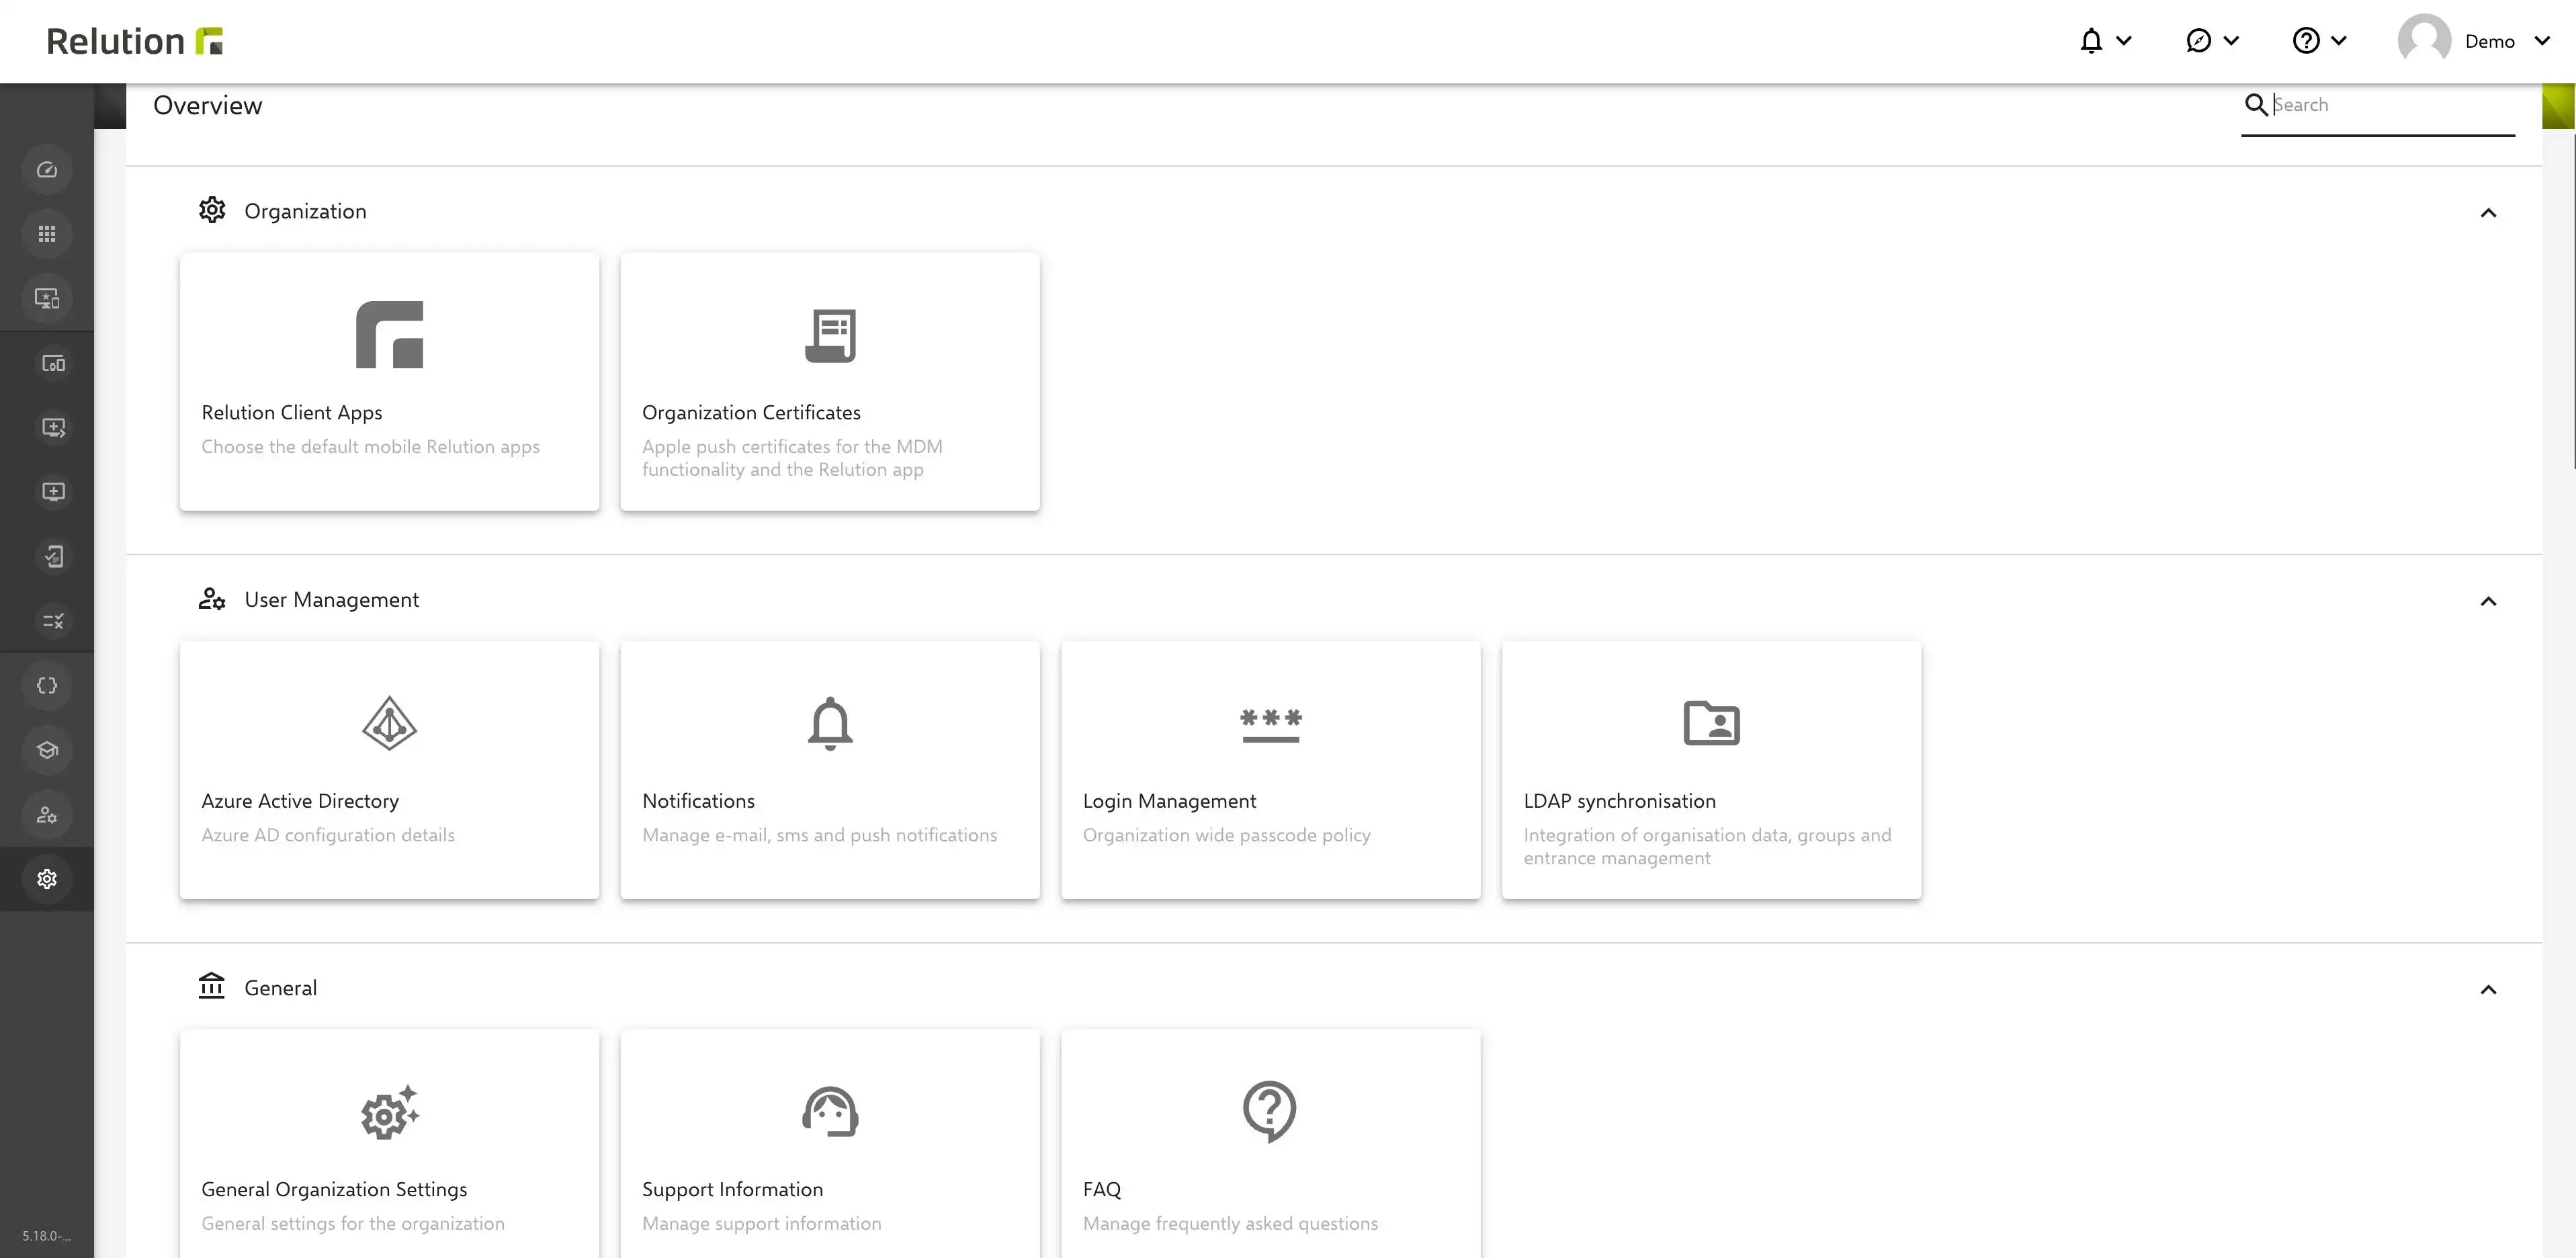
Task: Open Support Information title
Action: pyautogui.click(x=732, y=1189)
